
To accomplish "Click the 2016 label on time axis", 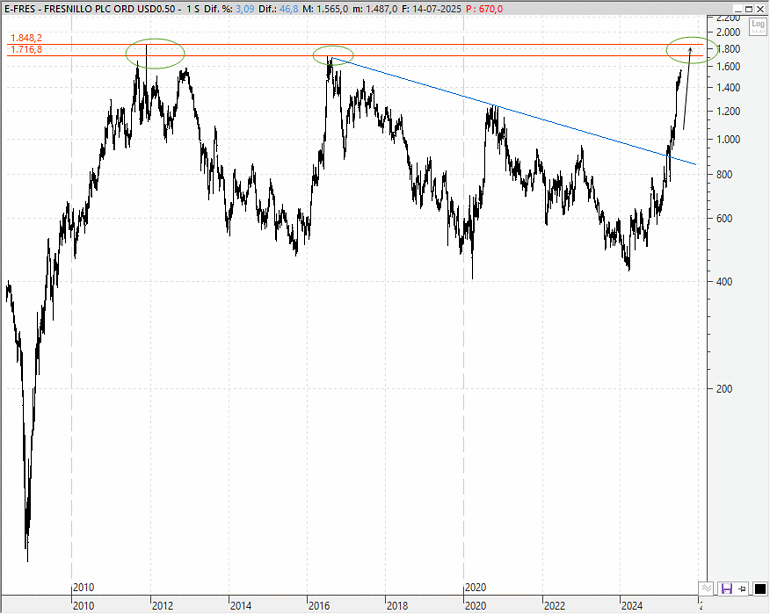I will [x=319, y=606].
